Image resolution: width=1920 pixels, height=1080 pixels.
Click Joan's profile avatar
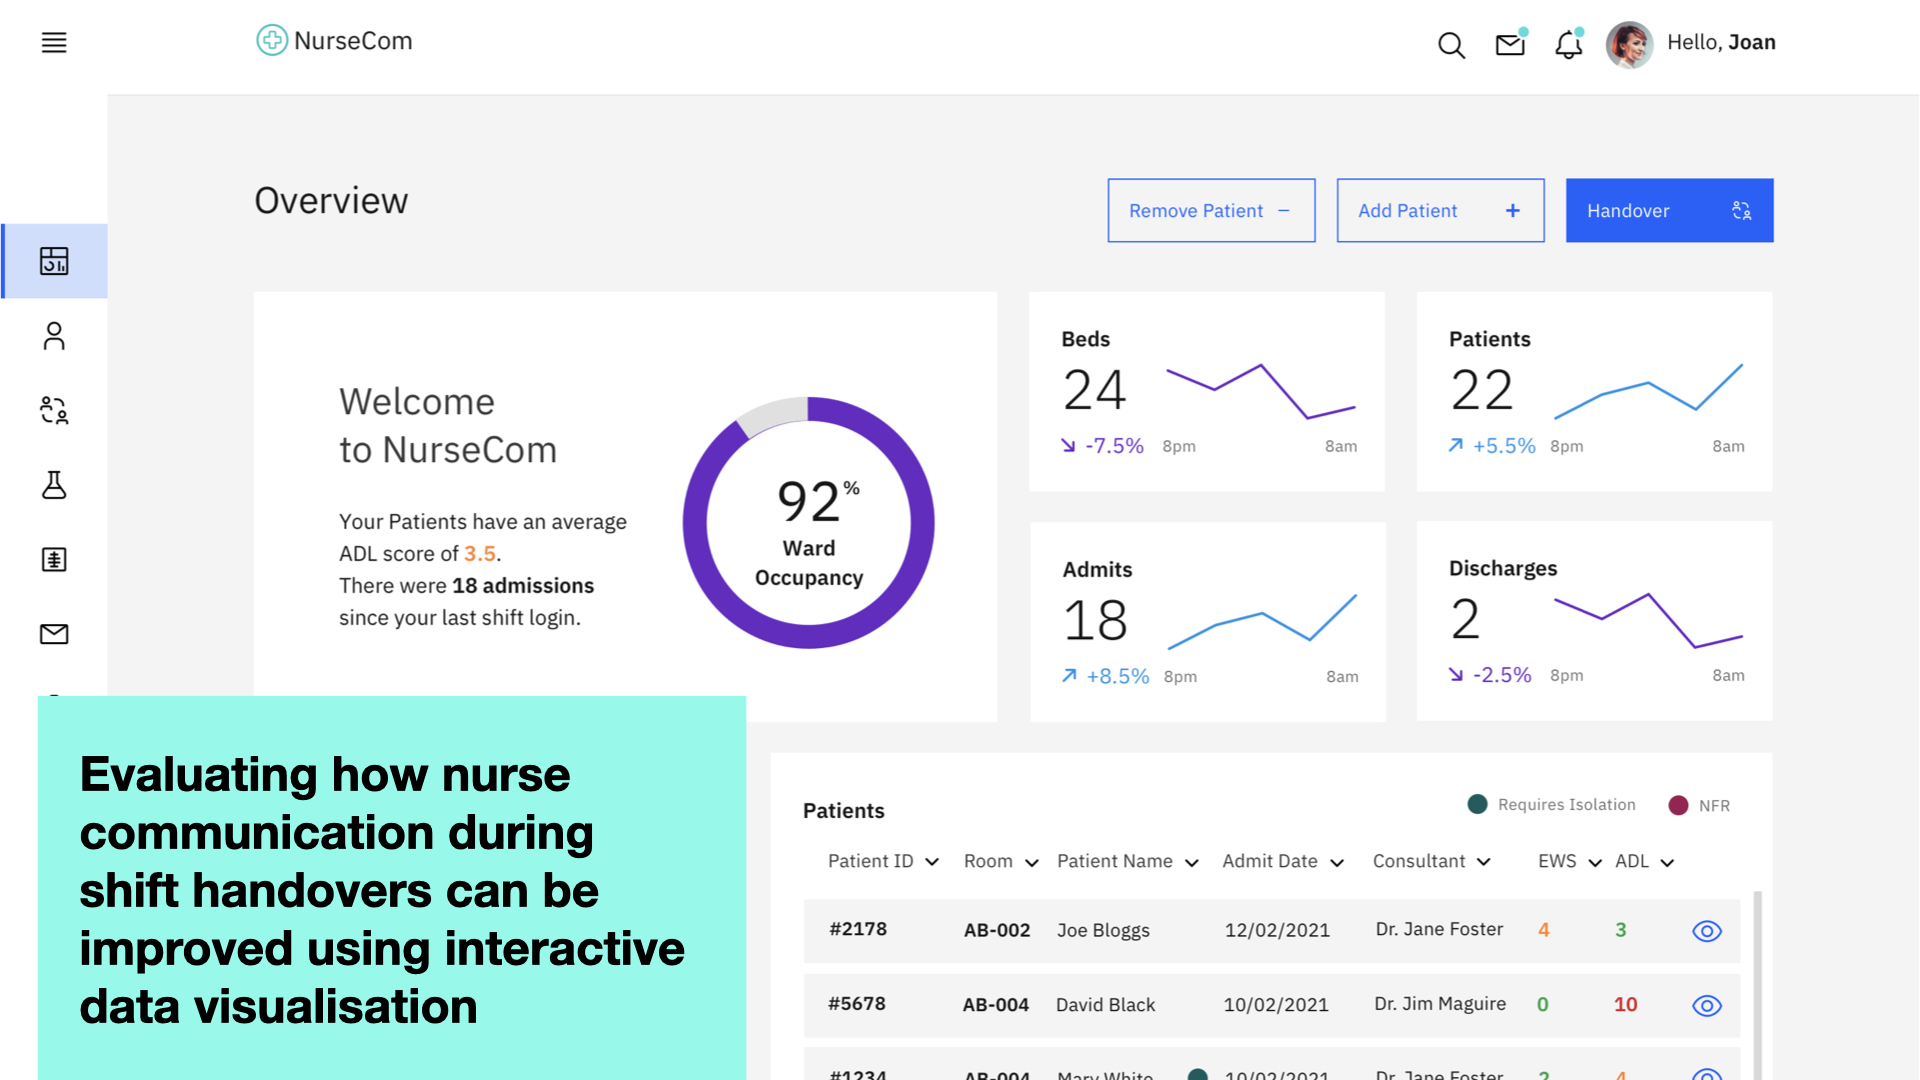point(1628,44)
